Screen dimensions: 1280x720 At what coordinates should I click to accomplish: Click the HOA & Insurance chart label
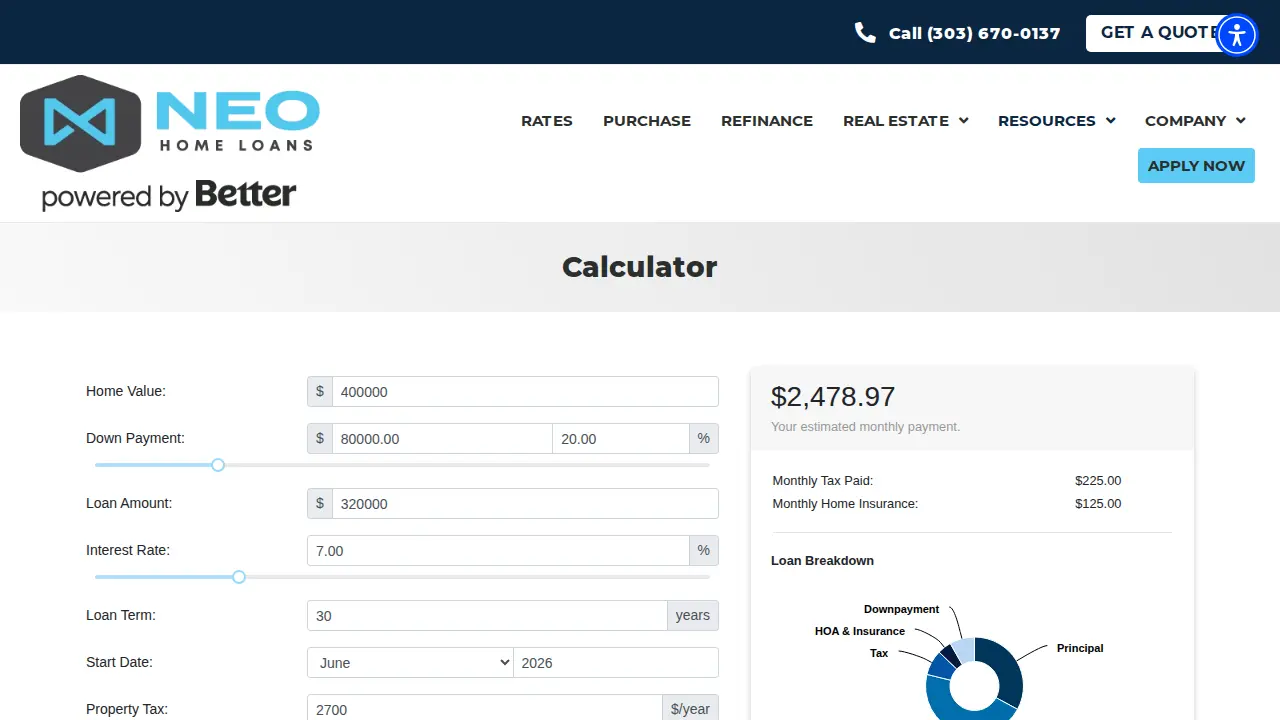pos(860,631)
